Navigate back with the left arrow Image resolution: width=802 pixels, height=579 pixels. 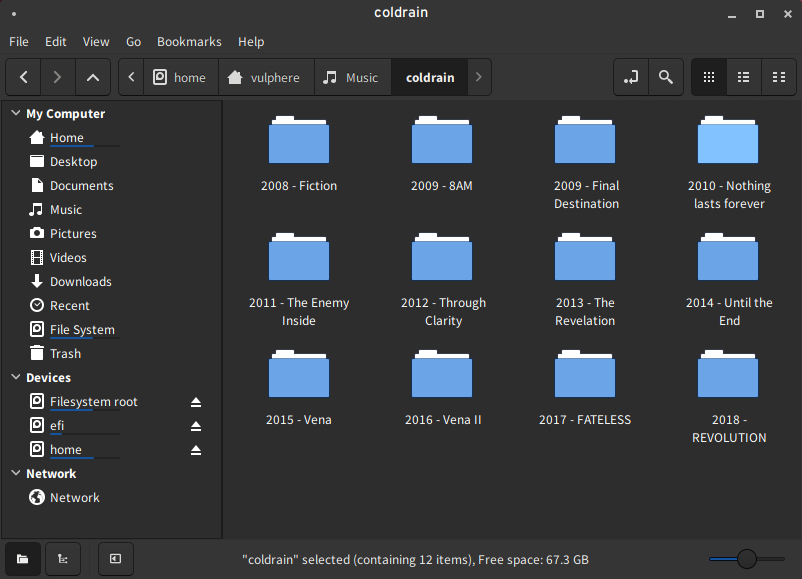point(24,77)
